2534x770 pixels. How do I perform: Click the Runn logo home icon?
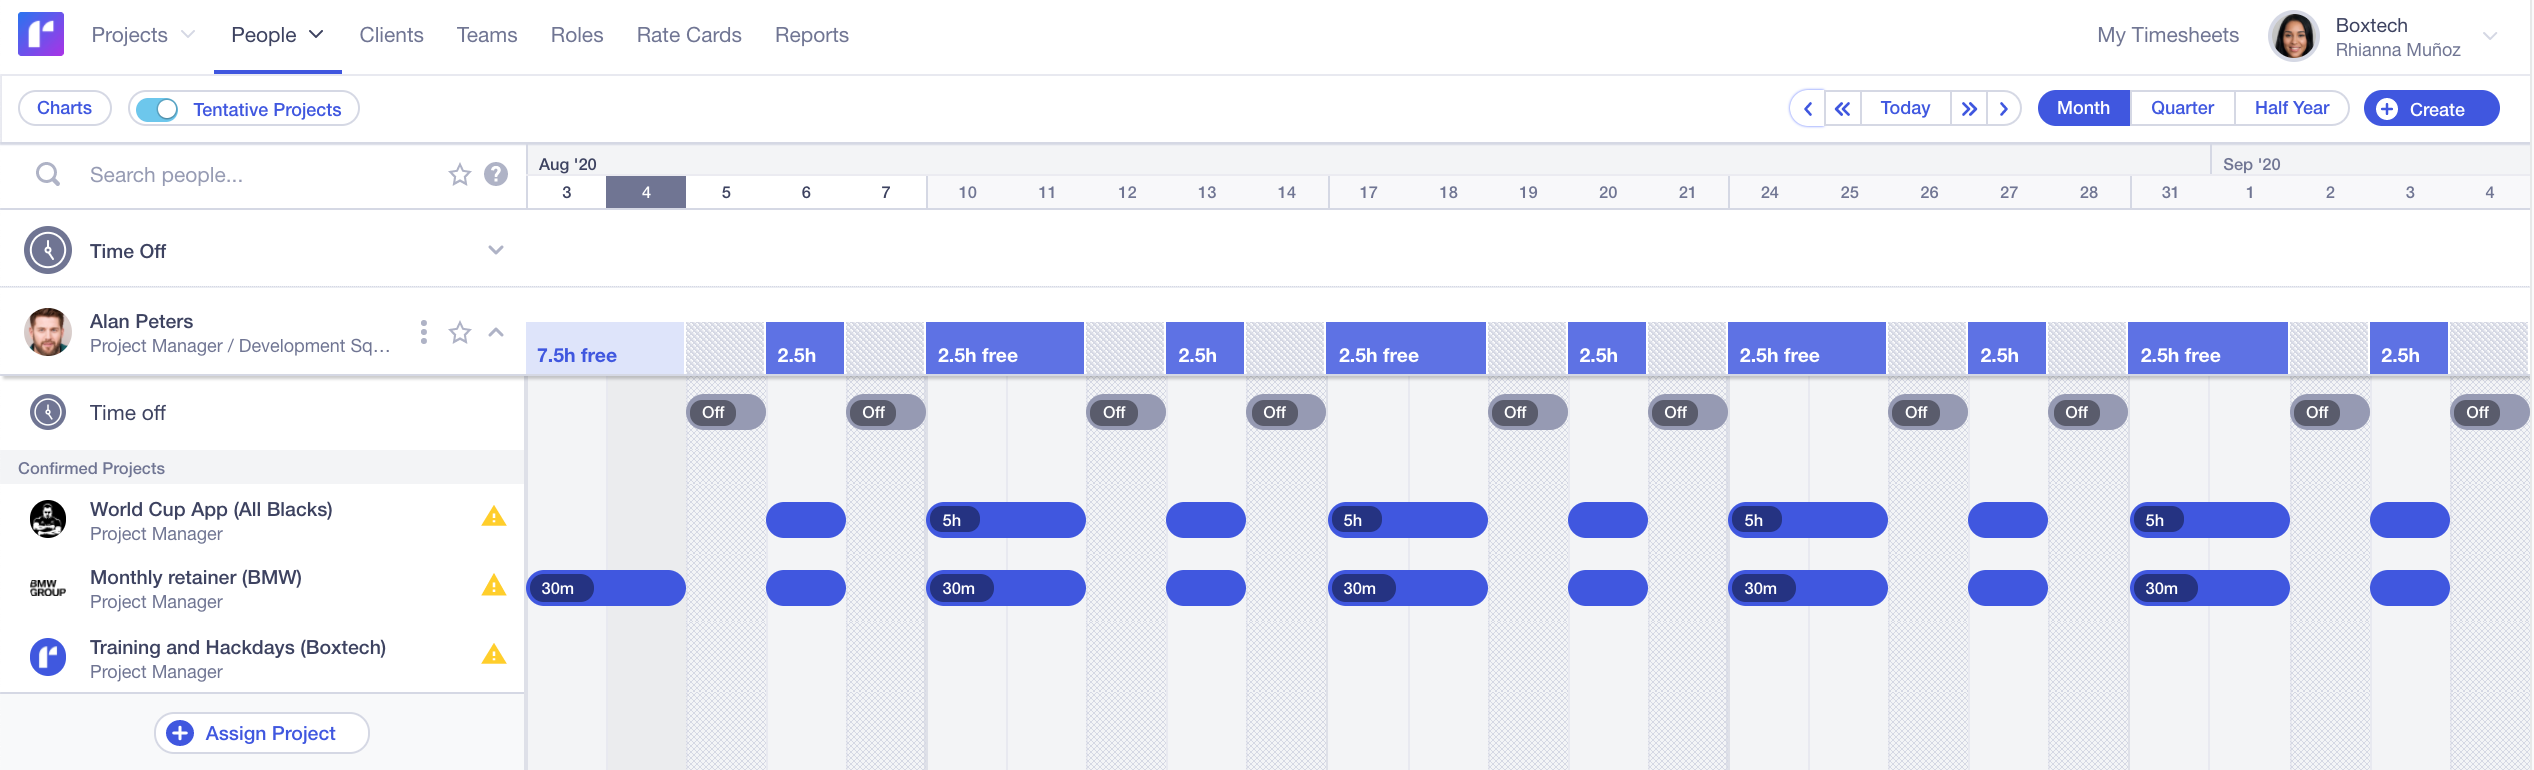(41, 34)
